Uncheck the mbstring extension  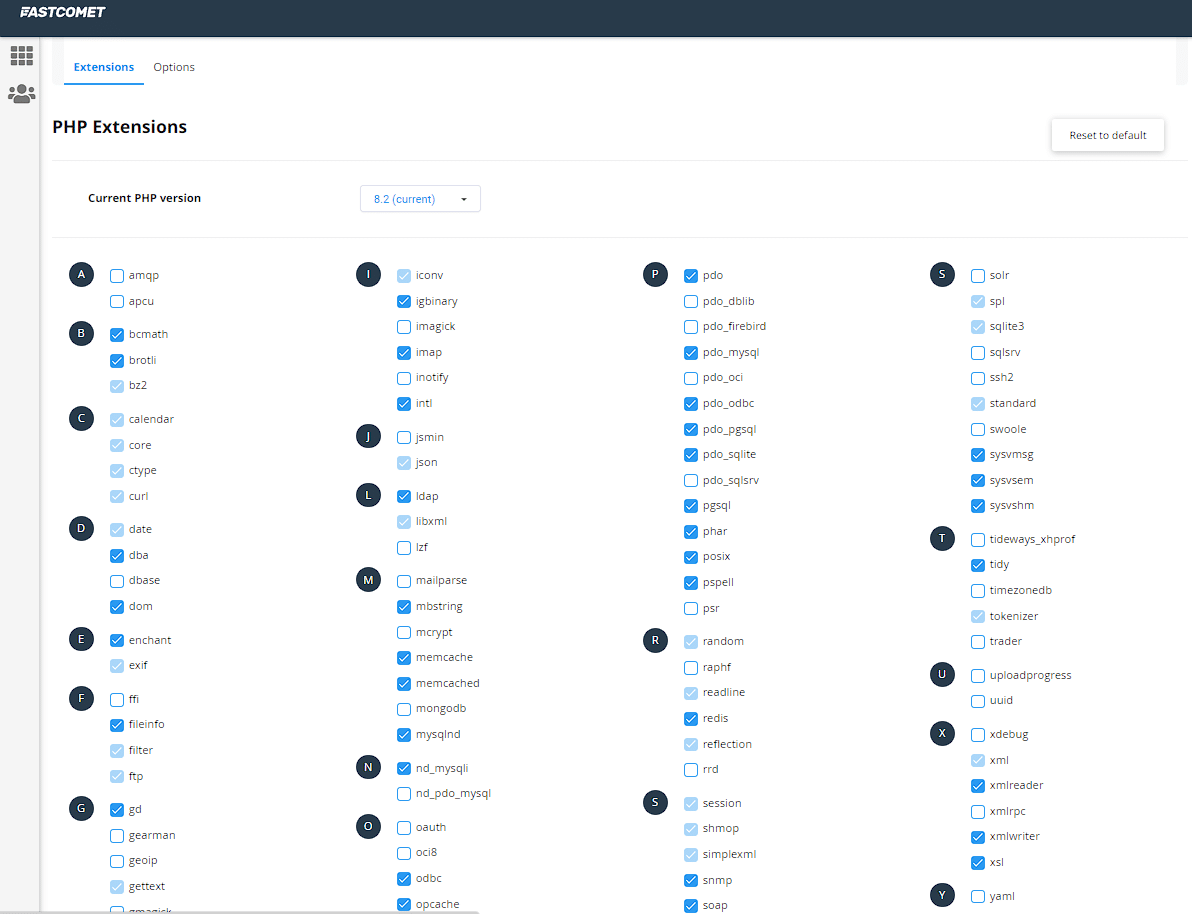click(404, 607)
